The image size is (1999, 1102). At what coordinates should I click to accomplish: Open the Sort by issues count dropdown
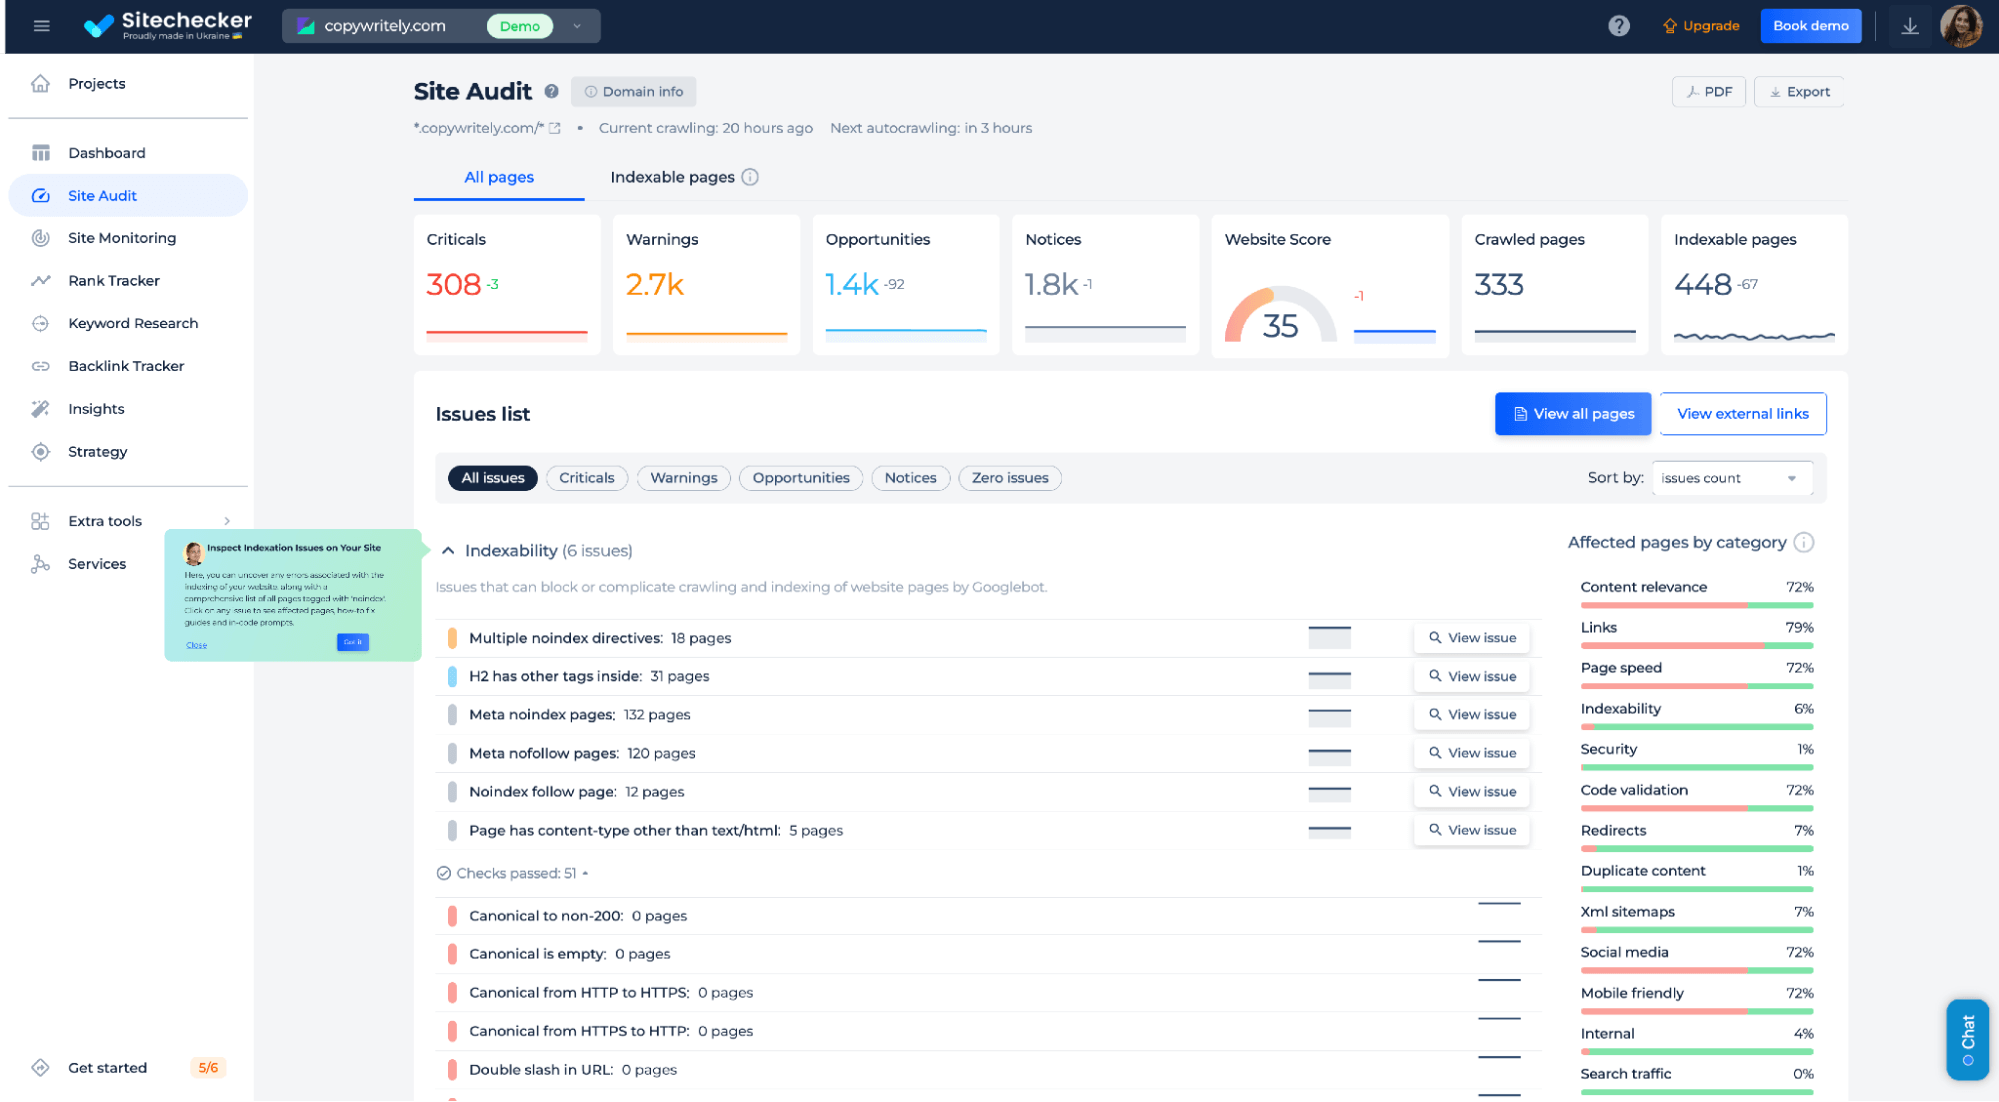1732,477
